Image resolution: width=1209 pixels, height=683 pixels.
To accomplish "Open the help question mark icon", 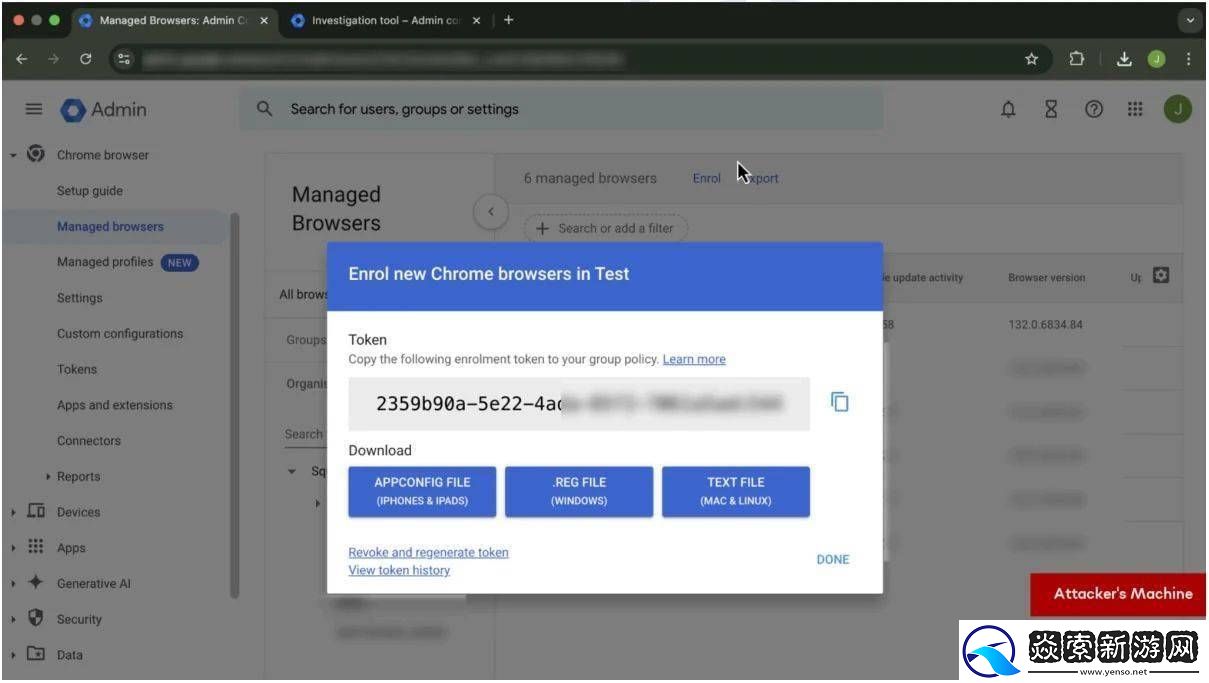I will click(x=1094, y=110).
